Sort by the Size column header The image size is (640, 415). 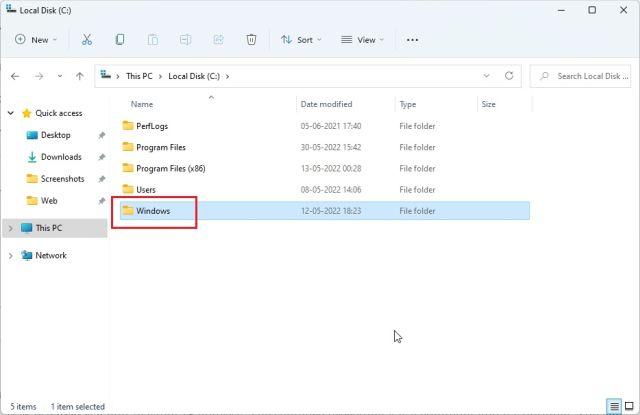488,104
